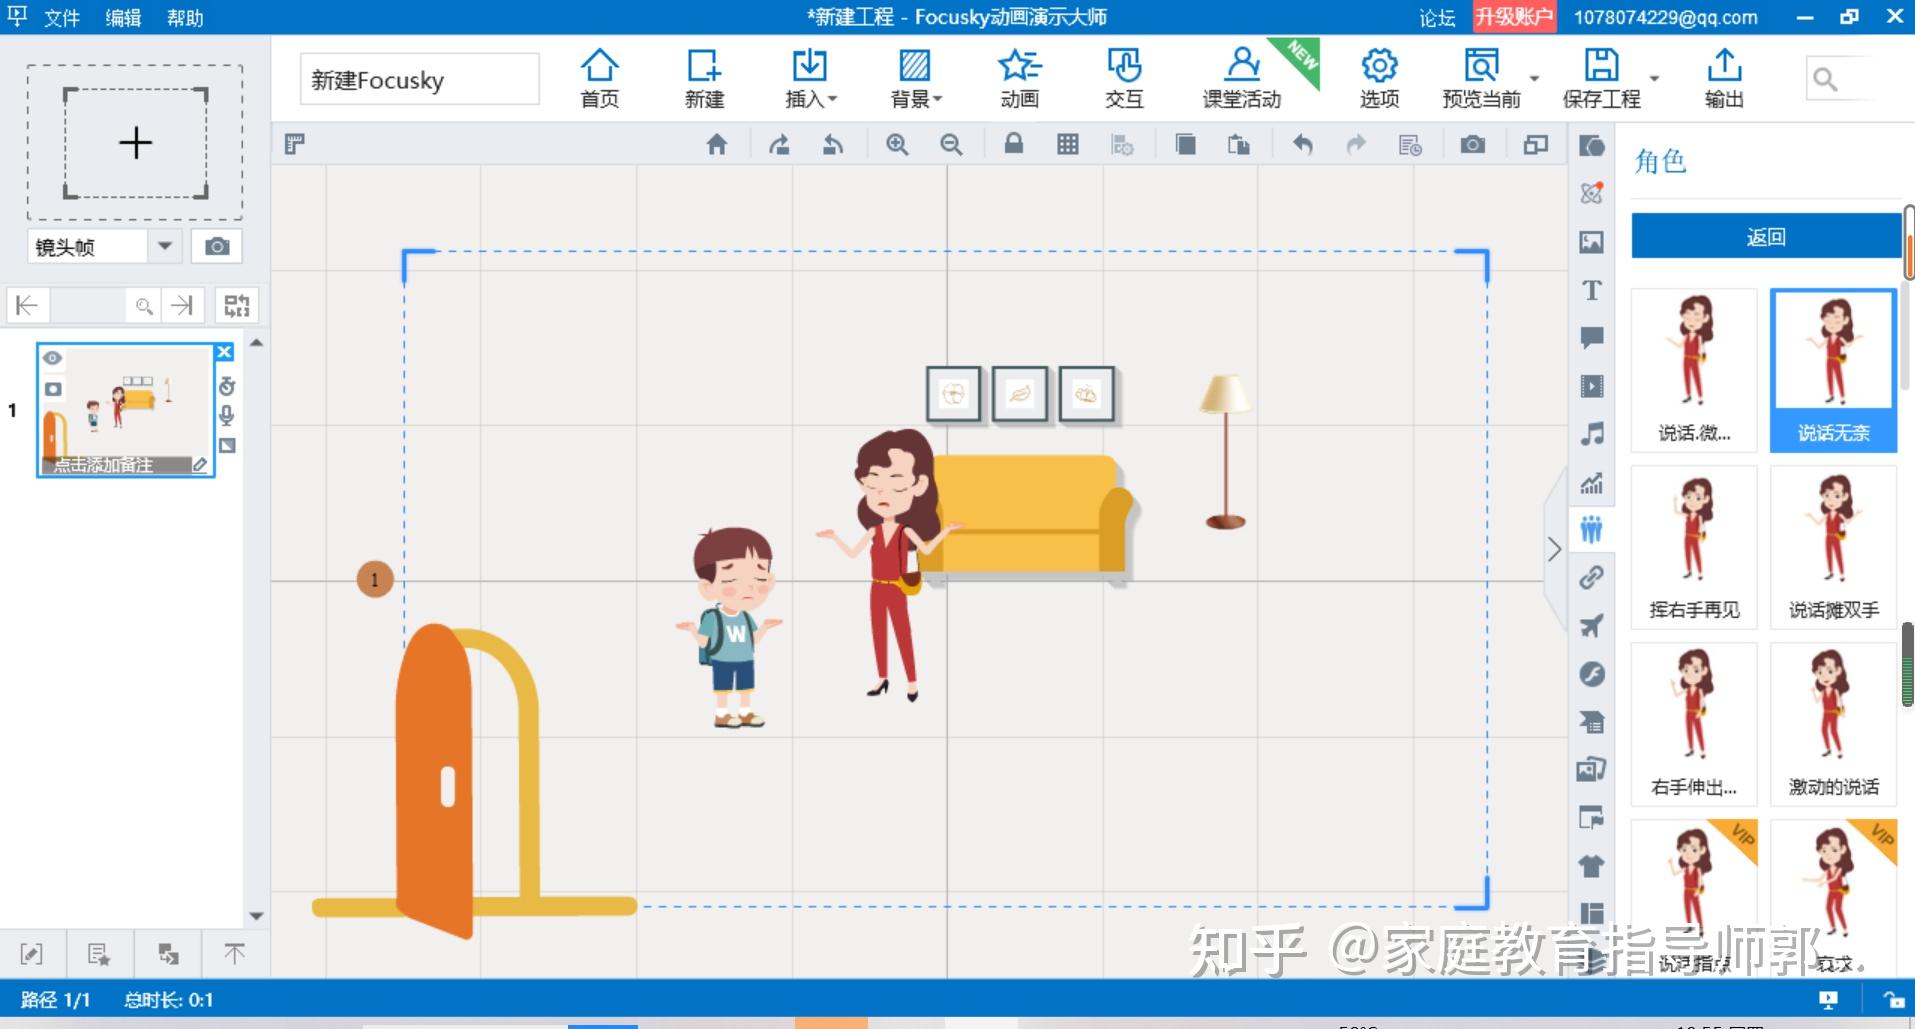The image size is (1915, 1029).
Task: Click the copy icon in canvas toolbar
Action: point(1185,145)
